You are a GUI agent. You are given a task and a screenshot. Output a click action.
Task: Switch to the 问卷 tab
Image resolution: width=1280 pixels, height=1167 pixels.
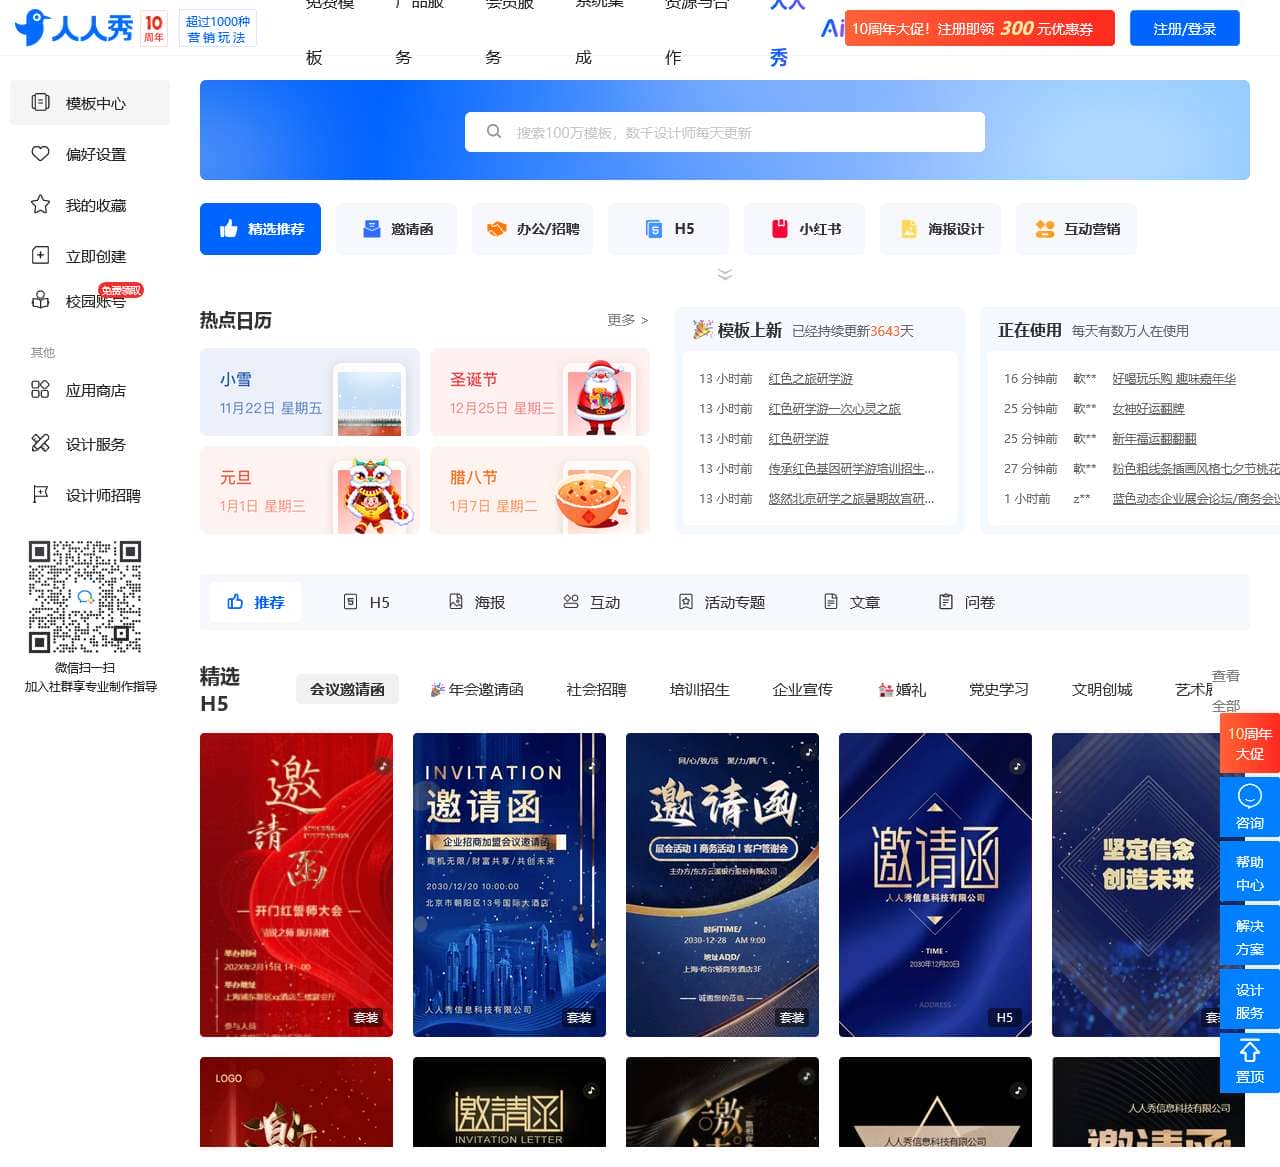click(967, 602)
